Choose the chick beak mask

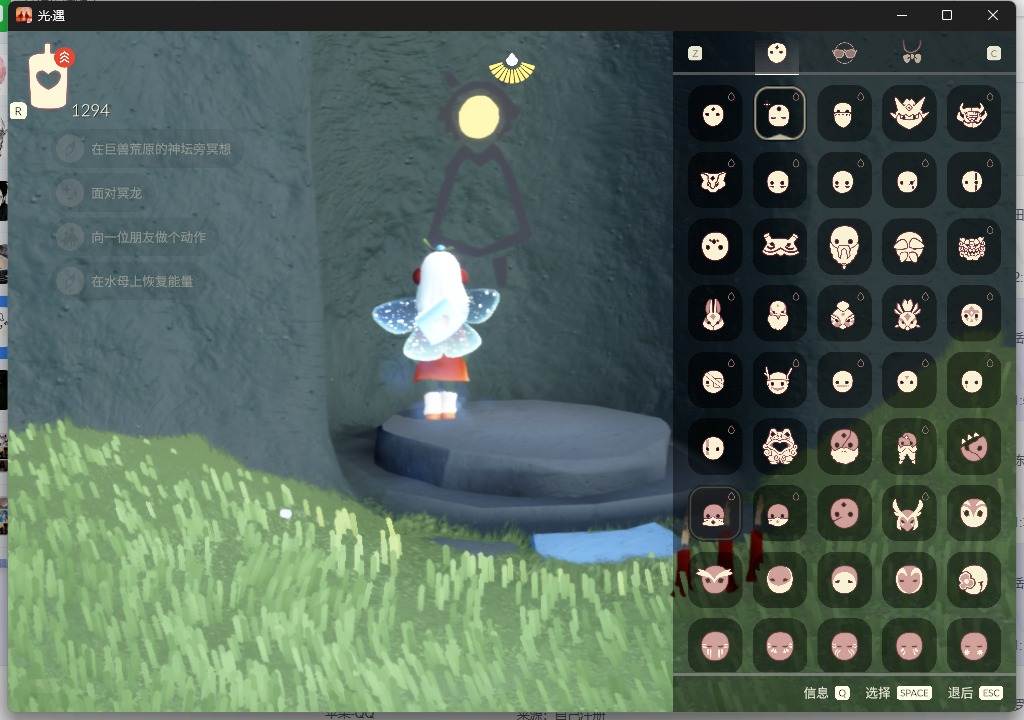tap(779, 314)
